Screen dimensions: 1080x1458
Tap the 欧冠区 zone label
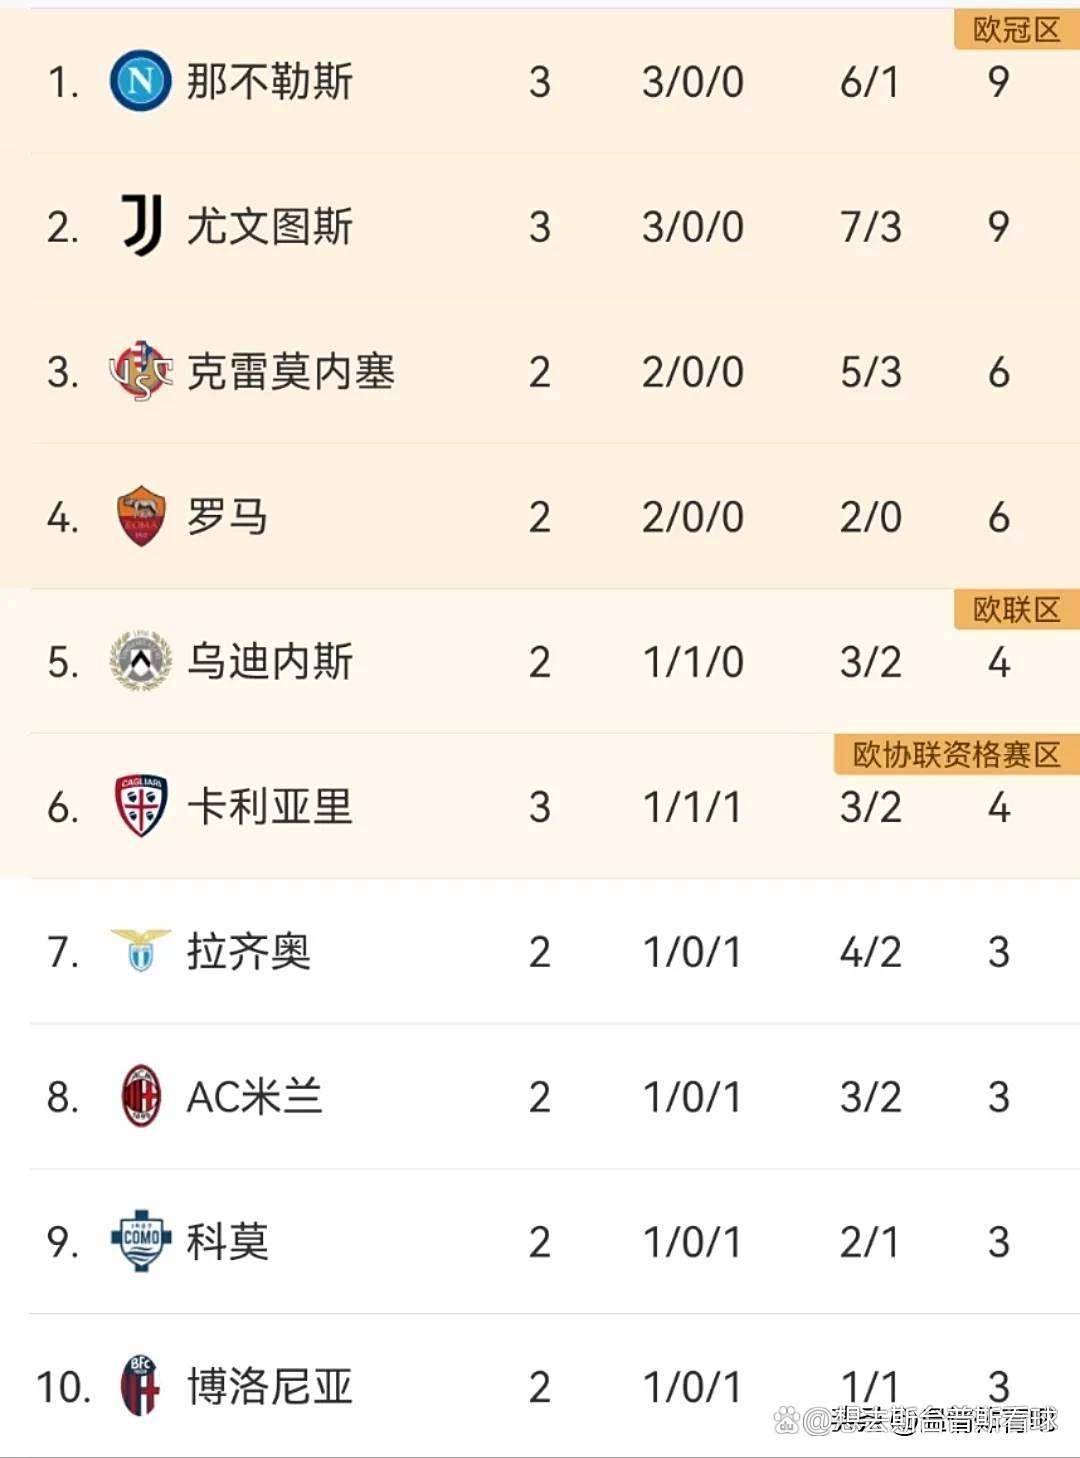1016,30
